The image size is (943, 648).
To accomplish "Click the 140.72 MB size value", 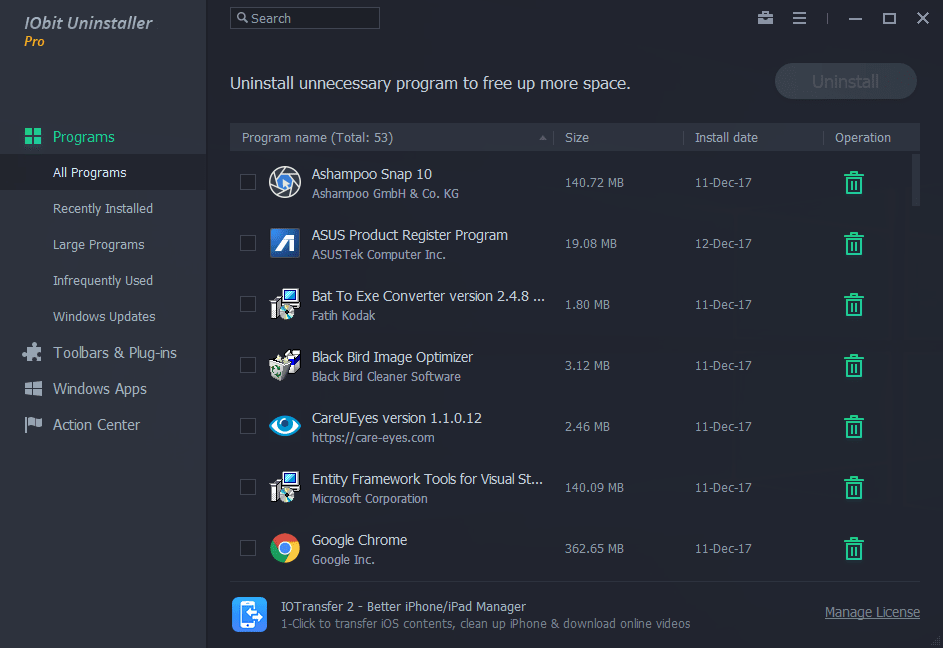I will tap(594, 183).
